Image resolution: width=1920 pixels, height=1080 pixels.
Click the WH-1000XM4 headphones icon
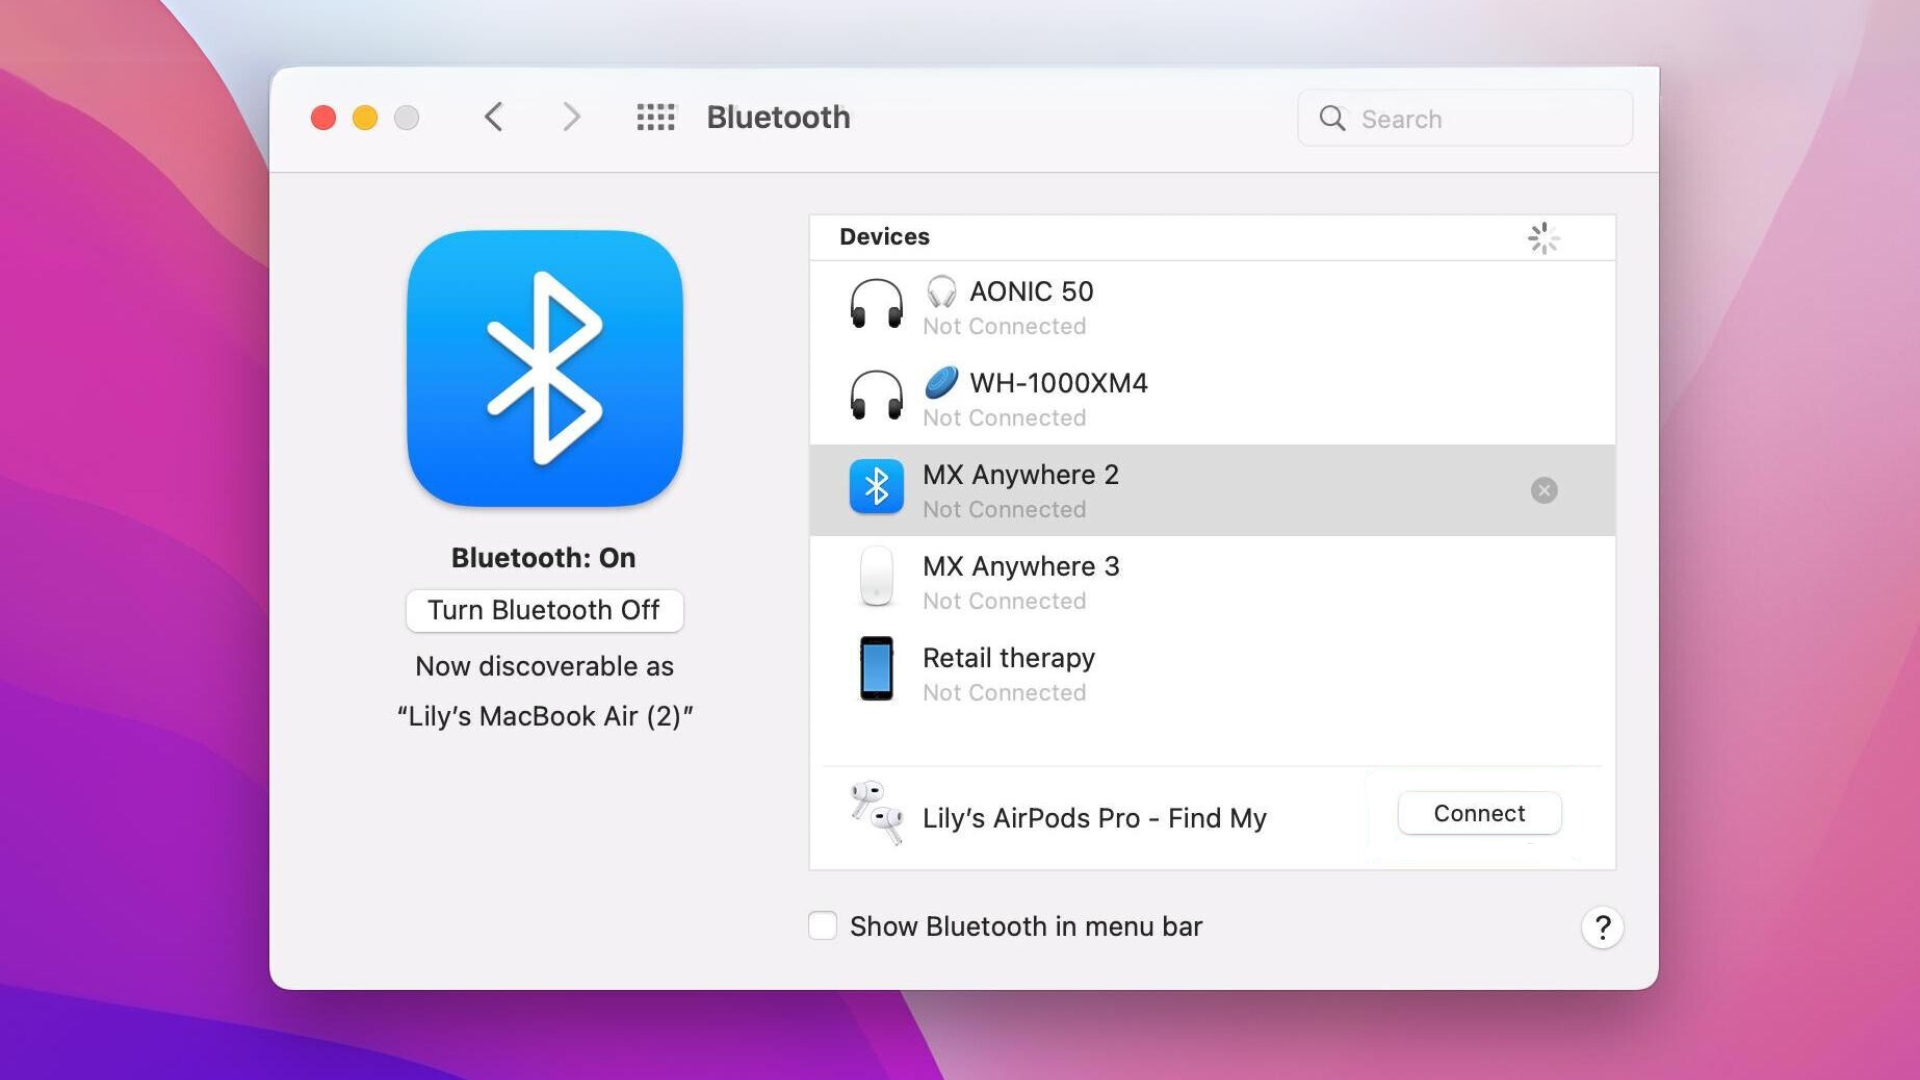pos(876,396)
